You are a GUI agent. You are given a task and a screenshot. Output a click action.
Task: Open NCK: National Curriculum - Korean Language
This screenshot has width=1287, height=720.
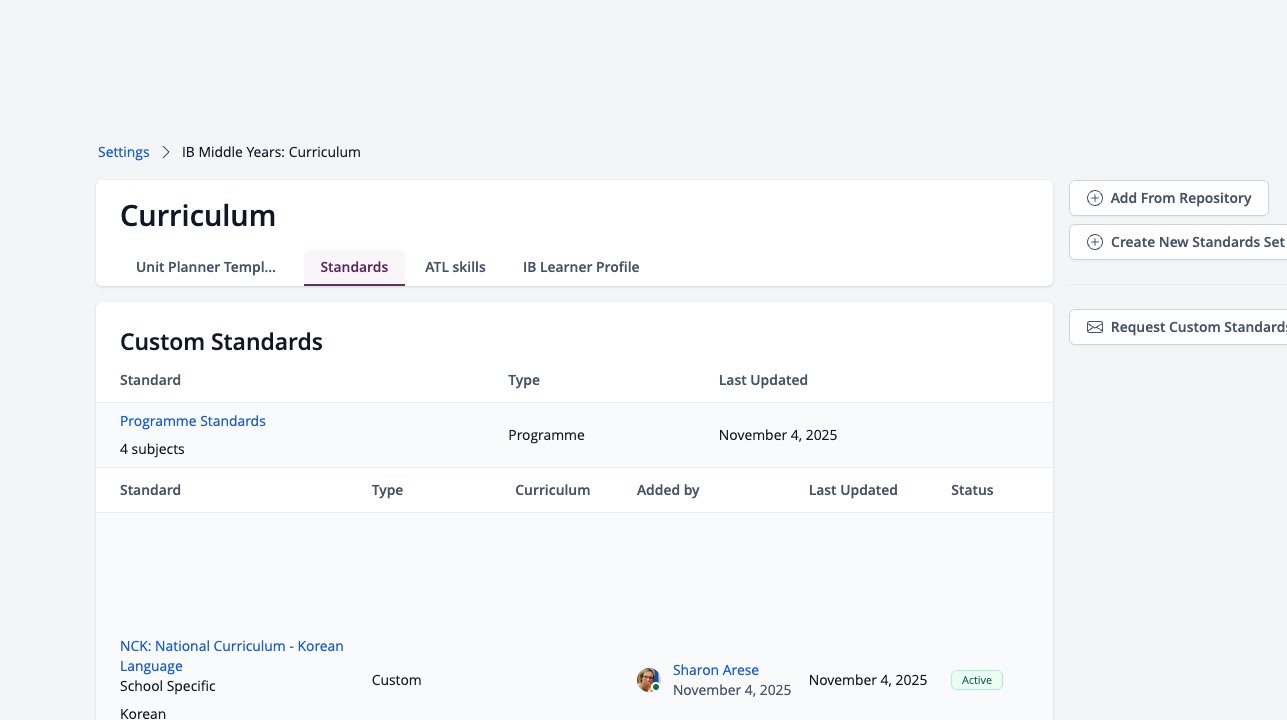coord(232,656)
